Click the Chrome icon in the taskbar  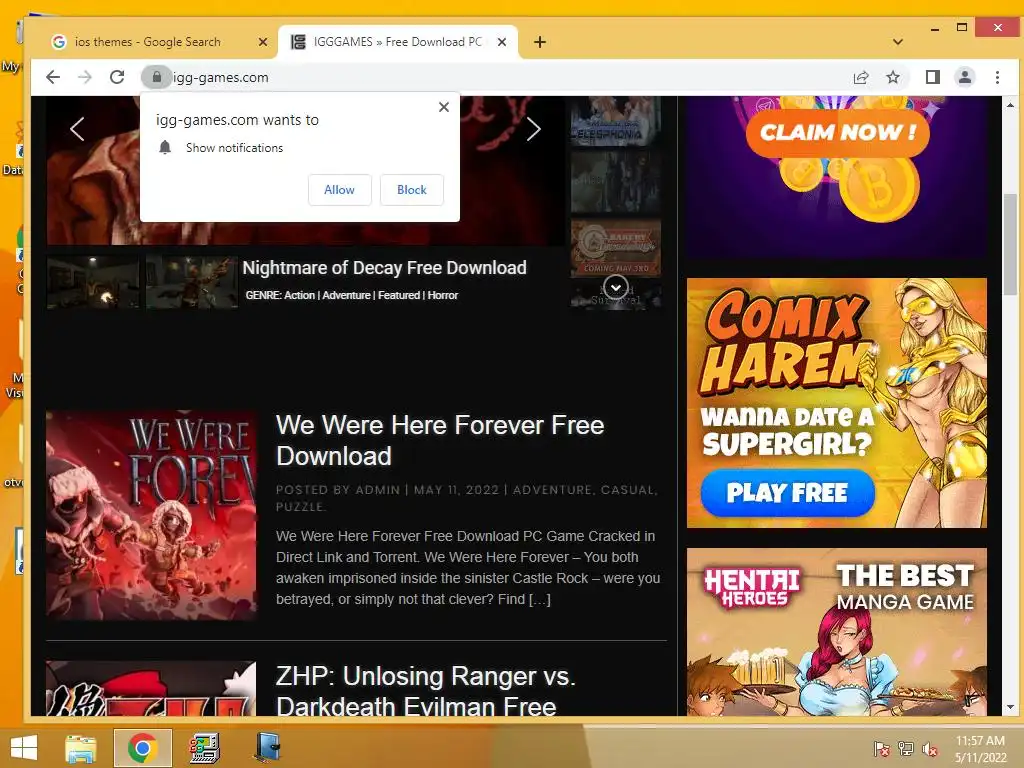pos(142,748)
